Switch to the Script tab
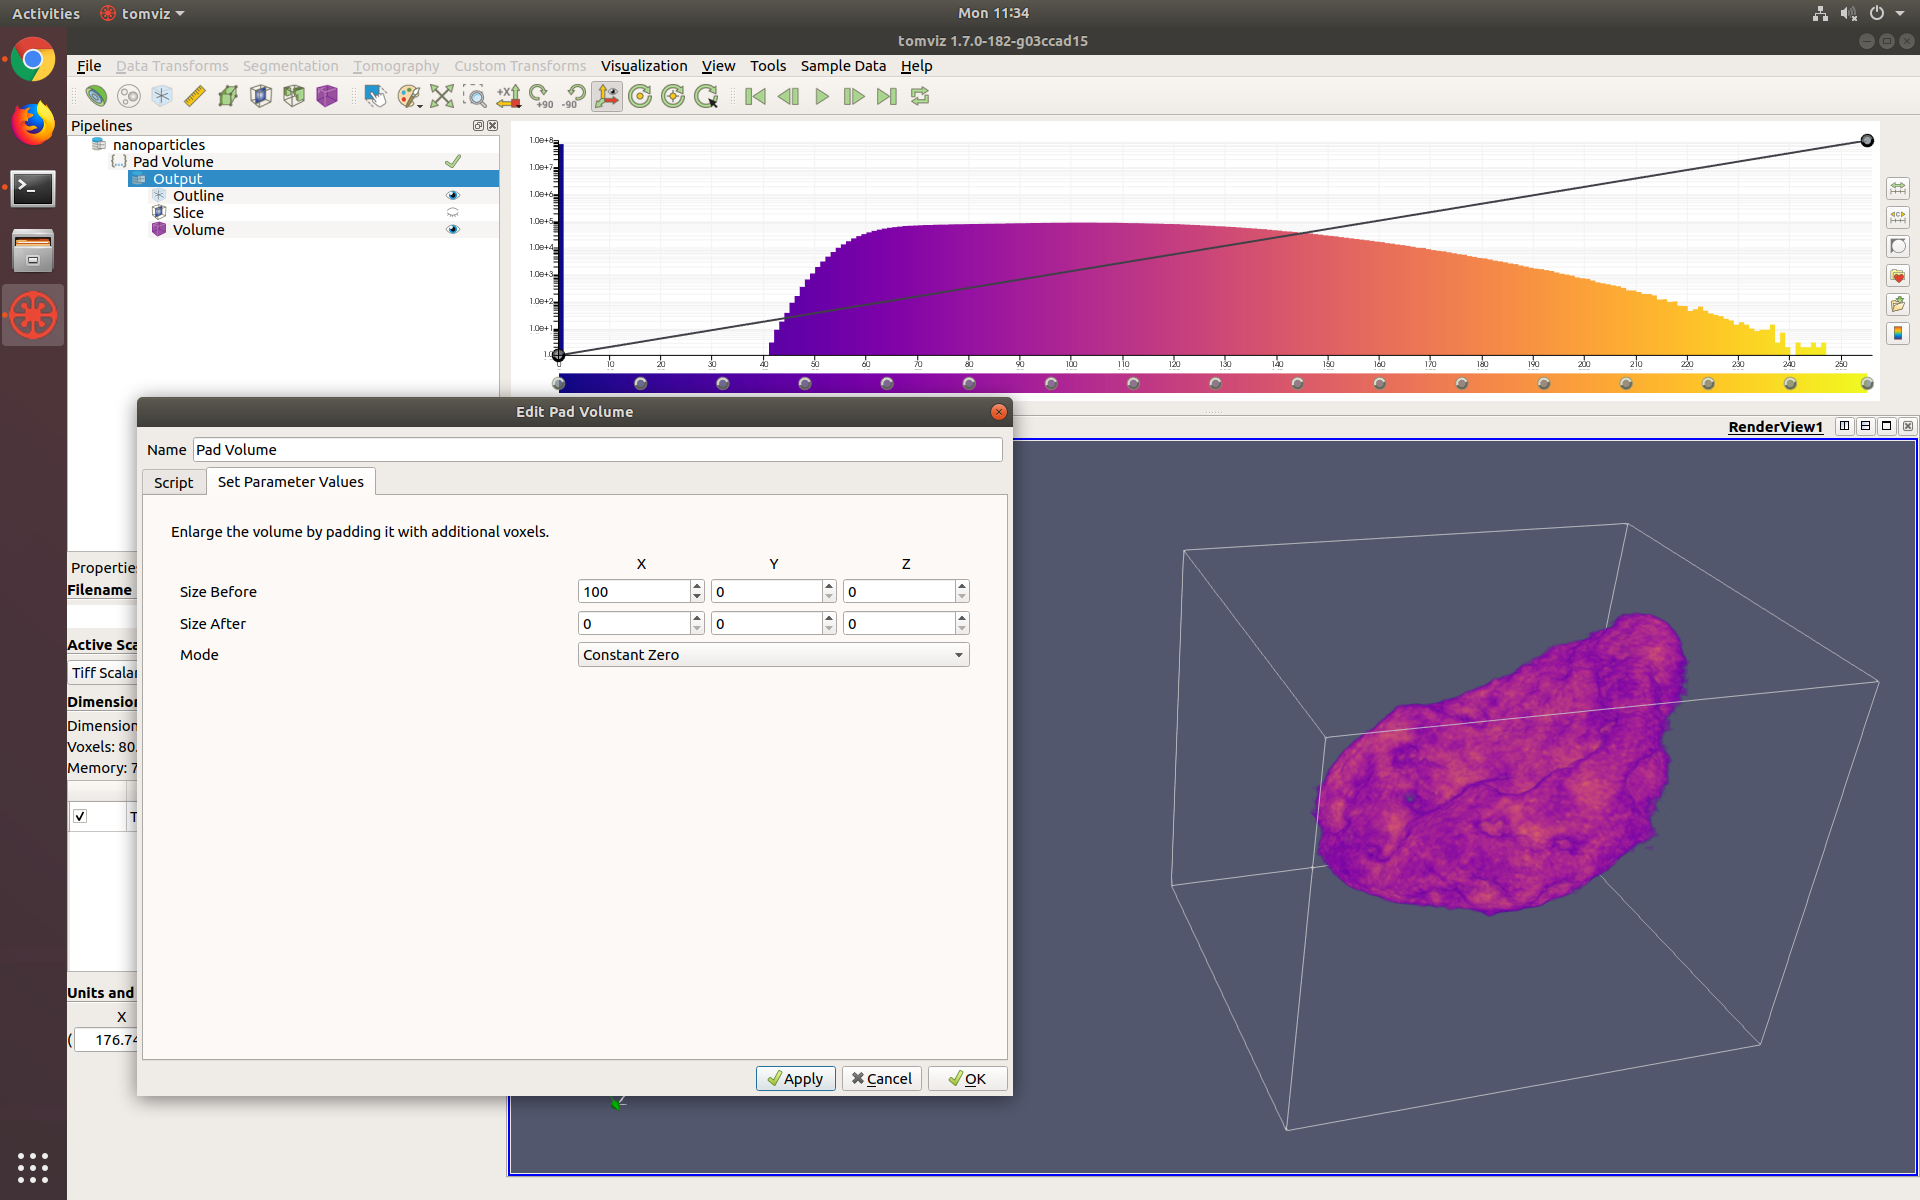This screenshot has width=1920, height=1200. 173,482
